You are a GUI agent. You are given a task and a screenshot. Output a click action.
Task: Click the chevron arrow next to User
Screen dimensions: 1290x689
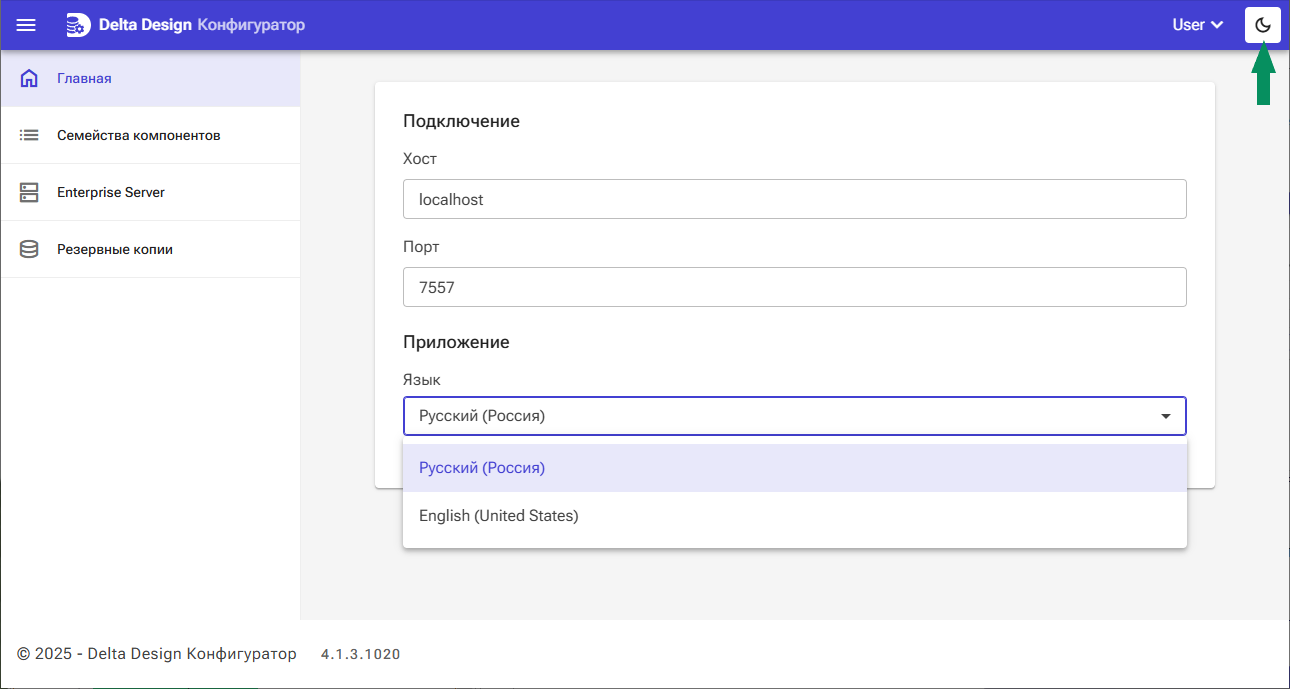(x=1217, y=25)
